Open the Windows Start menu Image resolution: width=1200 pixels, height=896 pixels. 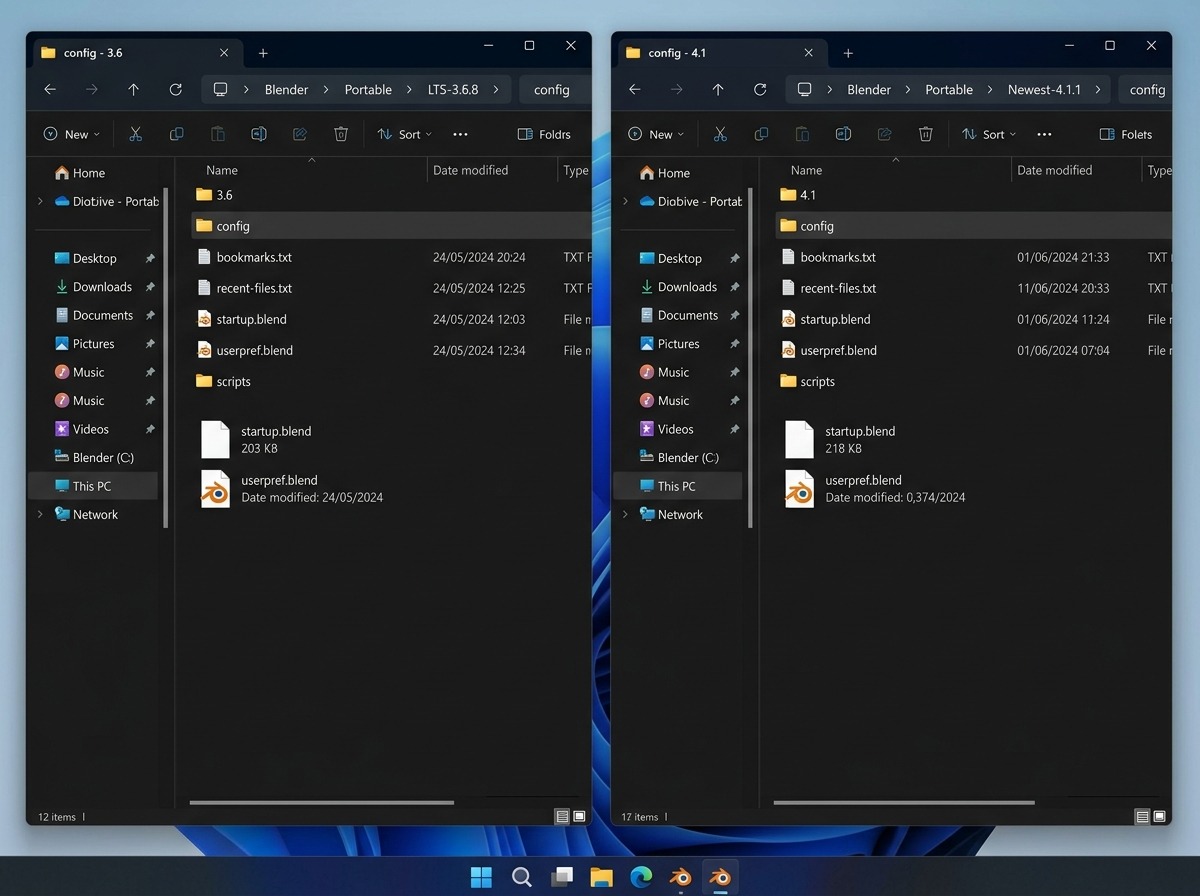[x=481, y=877]
